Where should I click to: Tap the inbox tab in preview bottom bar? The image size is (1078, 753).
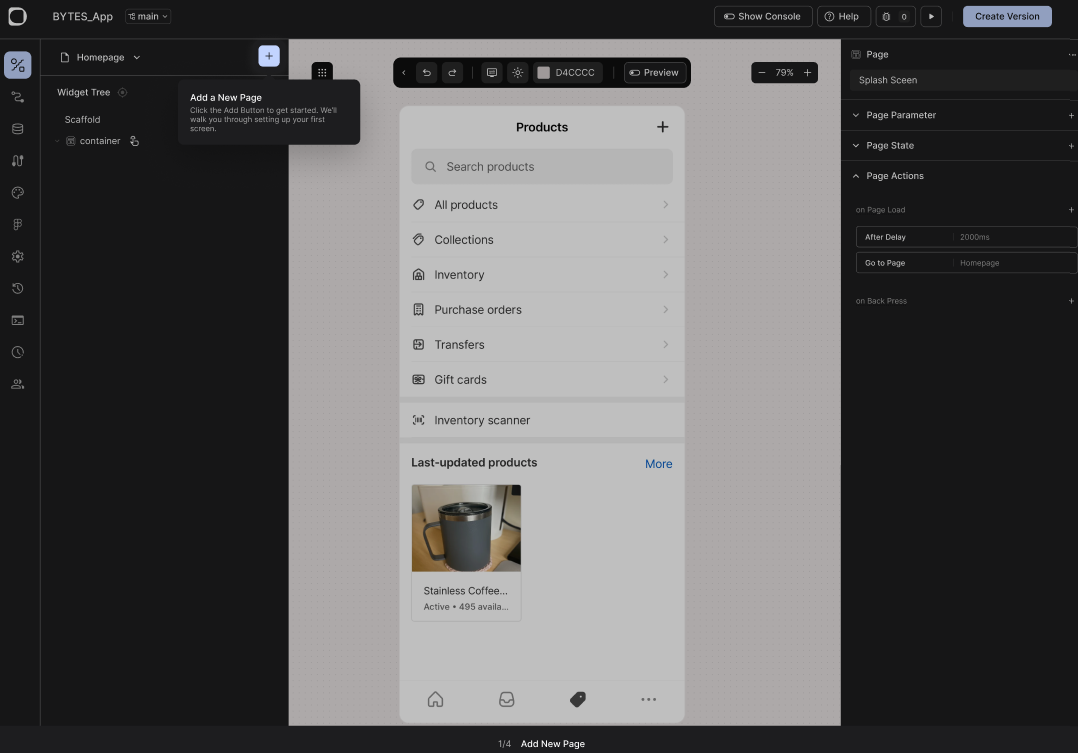(x=507, y=699)
